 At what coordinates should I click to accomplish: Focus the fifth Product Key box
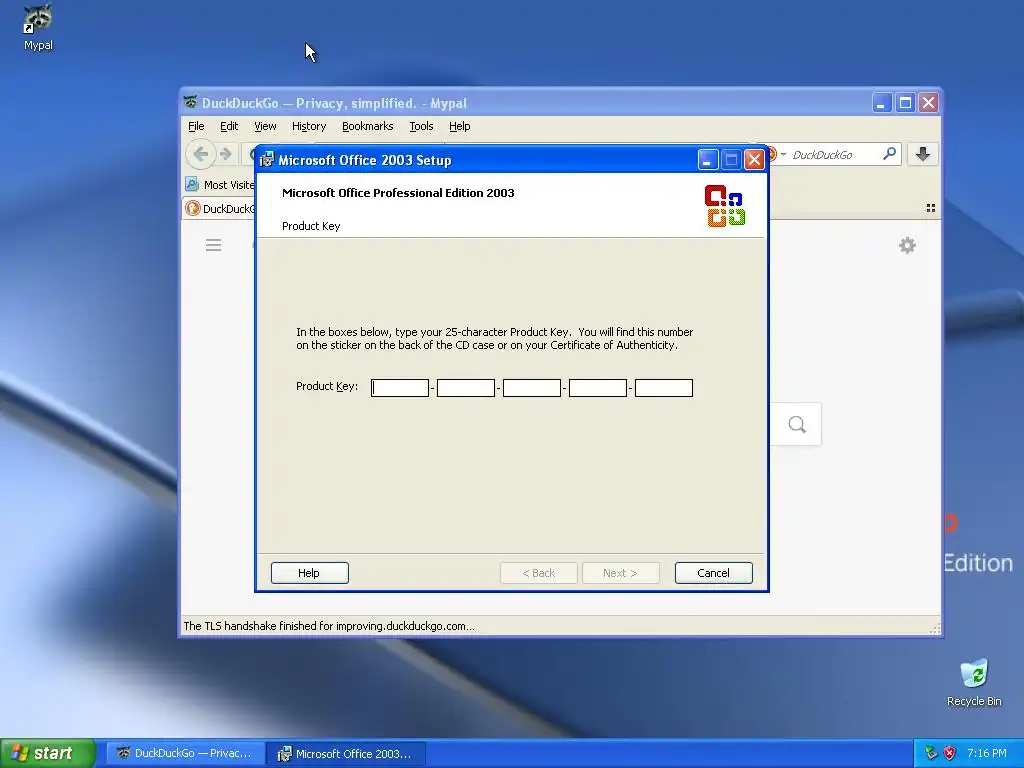point(664,388)
